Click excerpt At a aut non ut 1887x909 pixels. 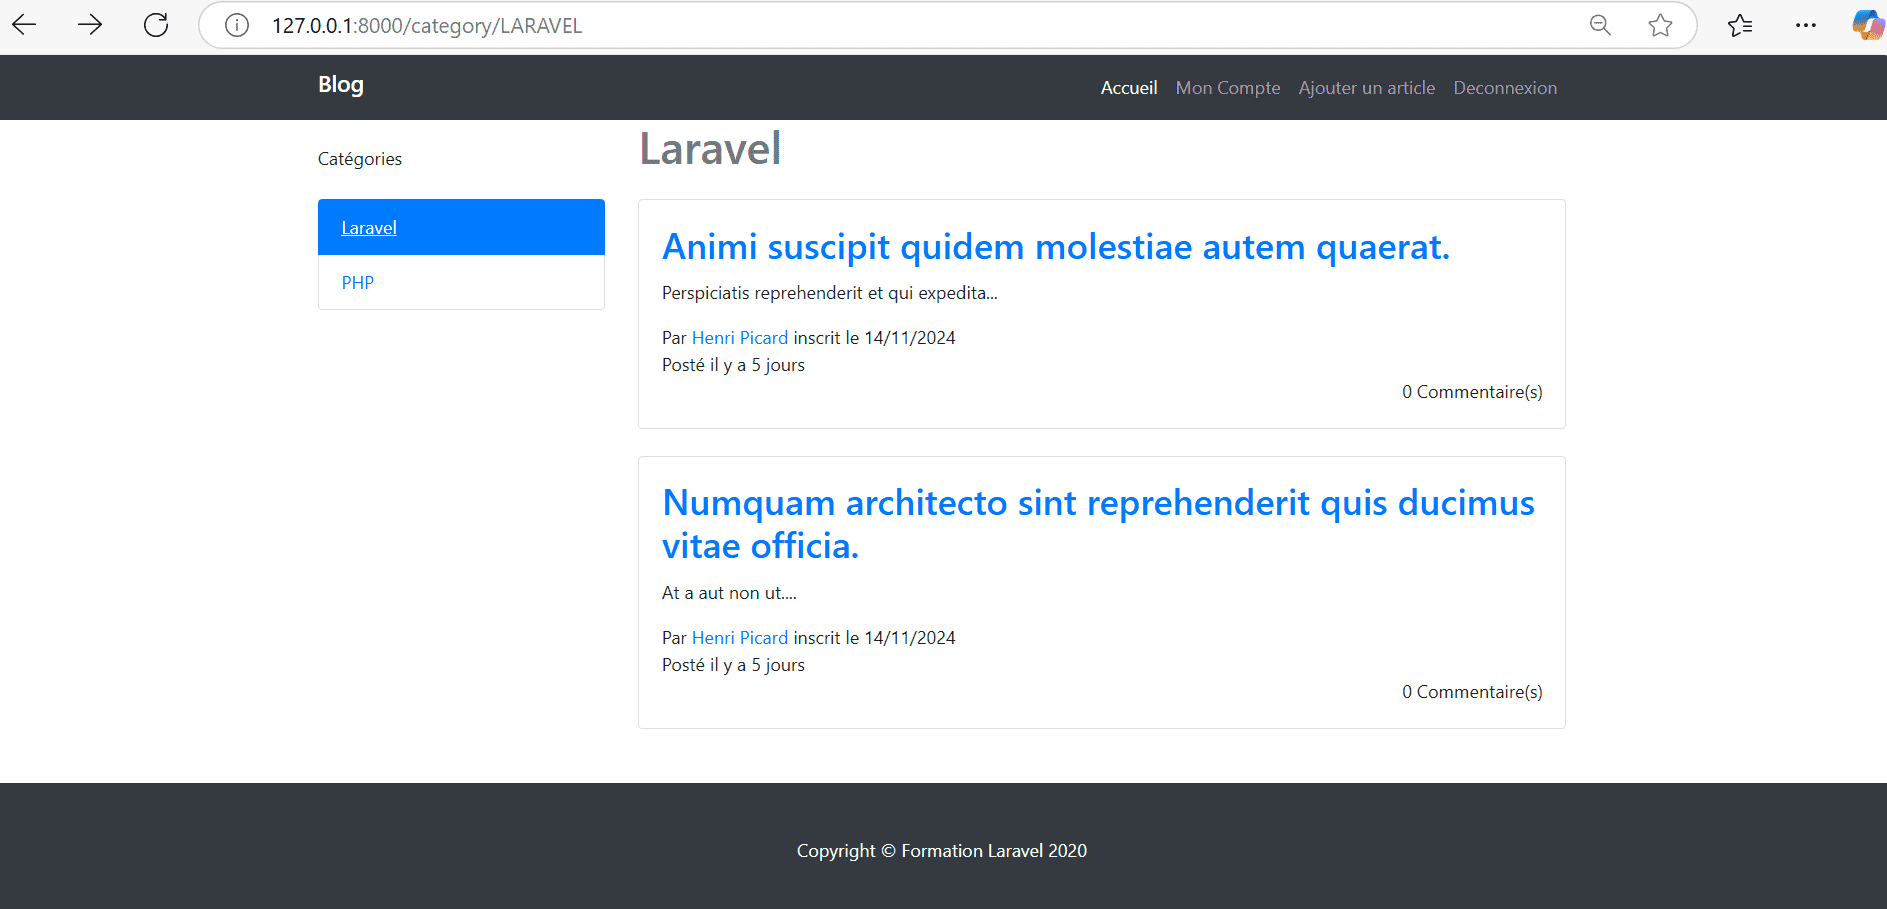[x=729, y=593]
